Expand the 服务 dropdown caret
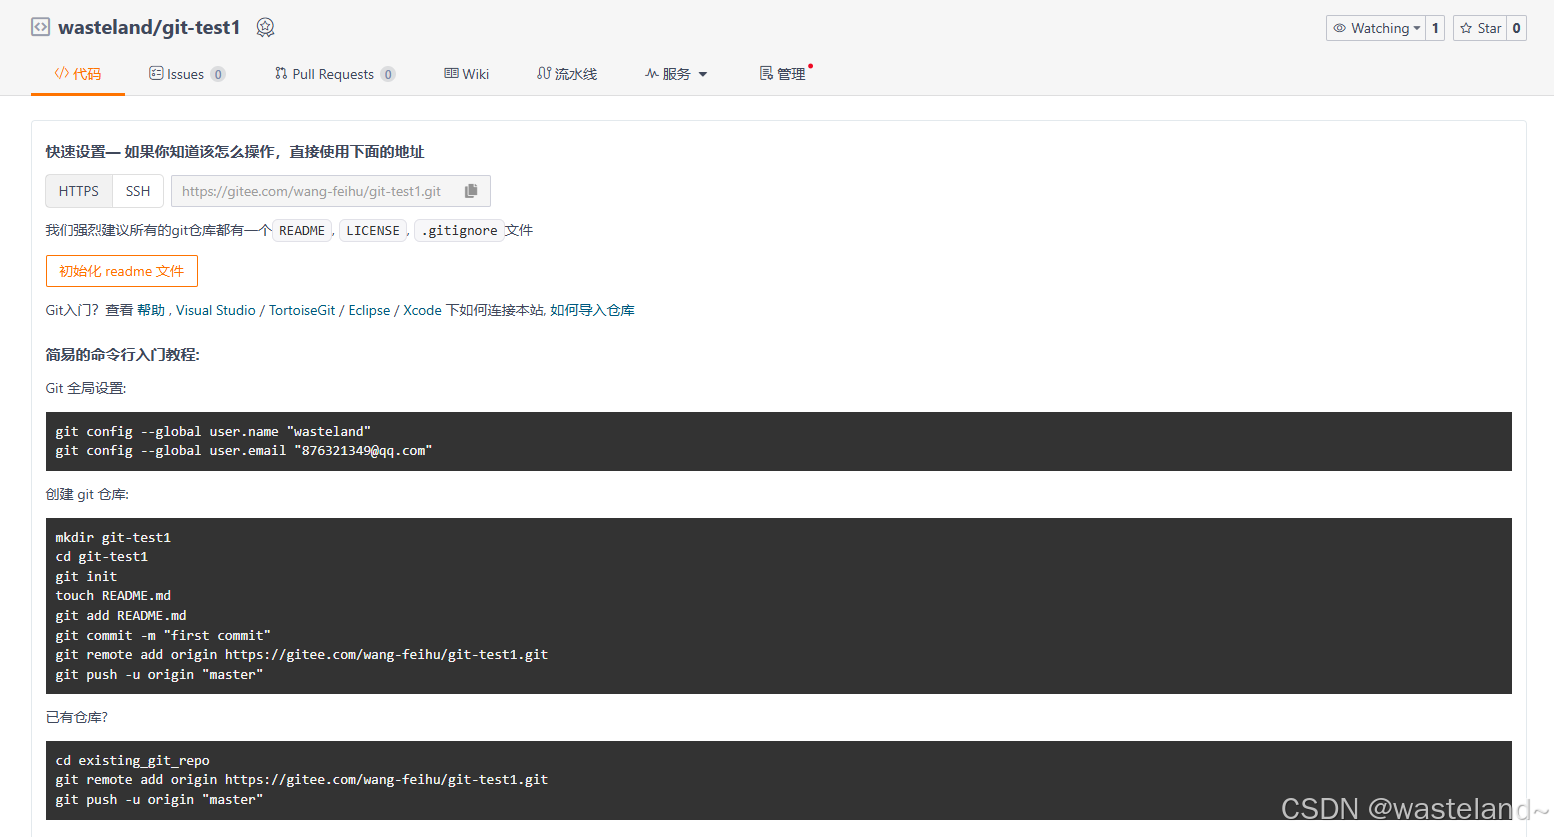 [703, 74]
